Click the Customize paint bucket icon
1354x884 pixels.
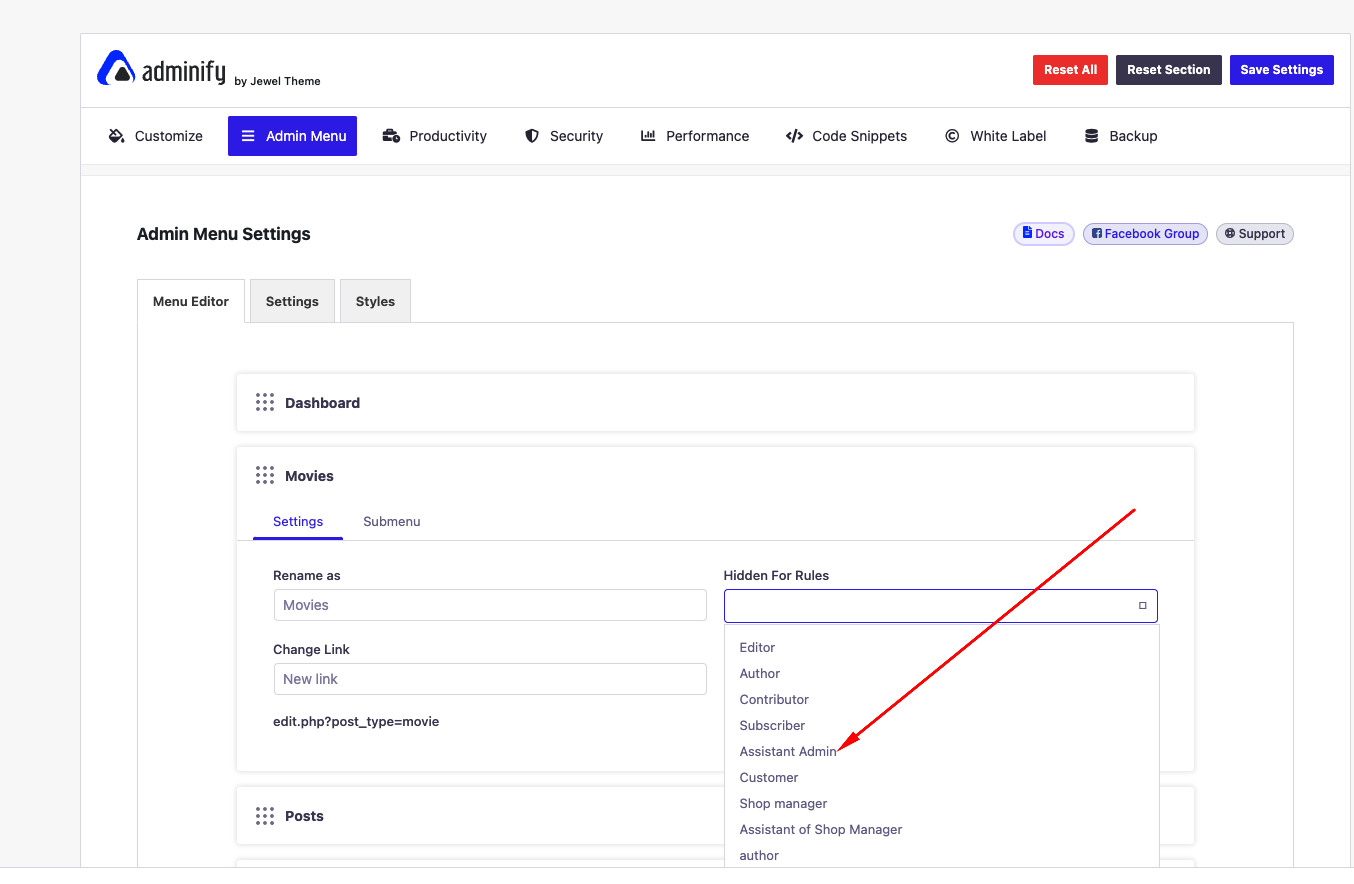tap(116, 136)
